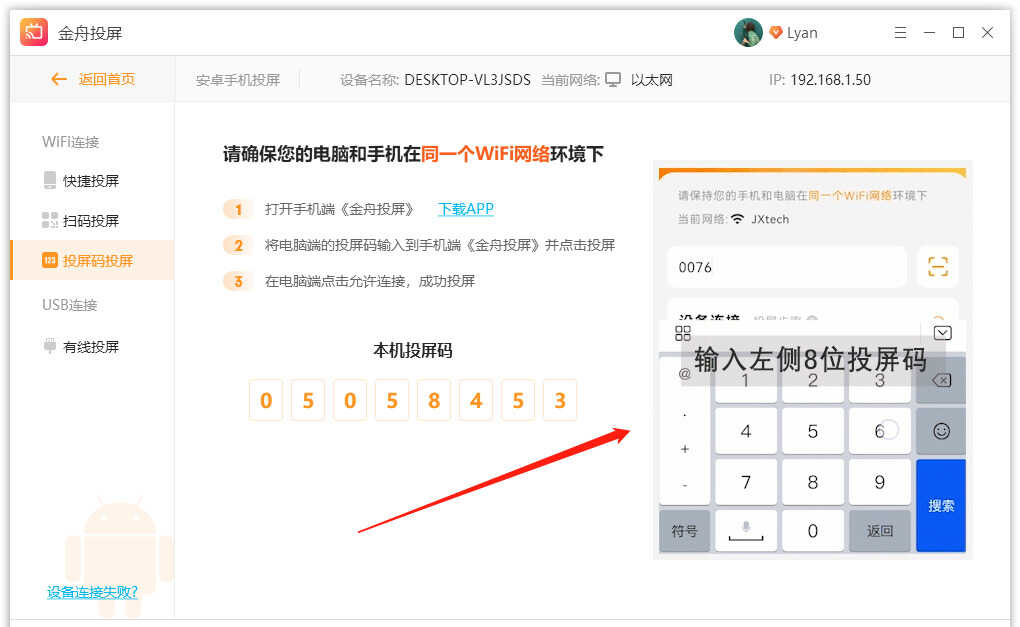The image size is (1020, 627).
Task: Tap keypad number 5
Action: pyautogui.click(x=812, y=431)
